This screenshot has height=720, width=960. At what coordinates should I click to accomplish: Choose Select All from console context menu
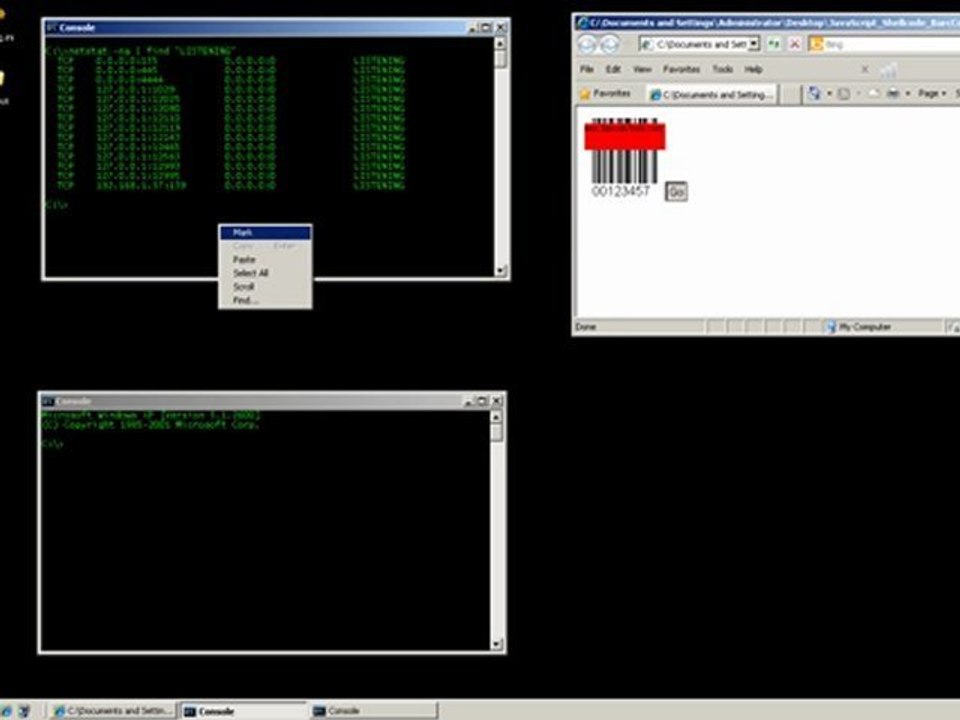tap(265, 273)
